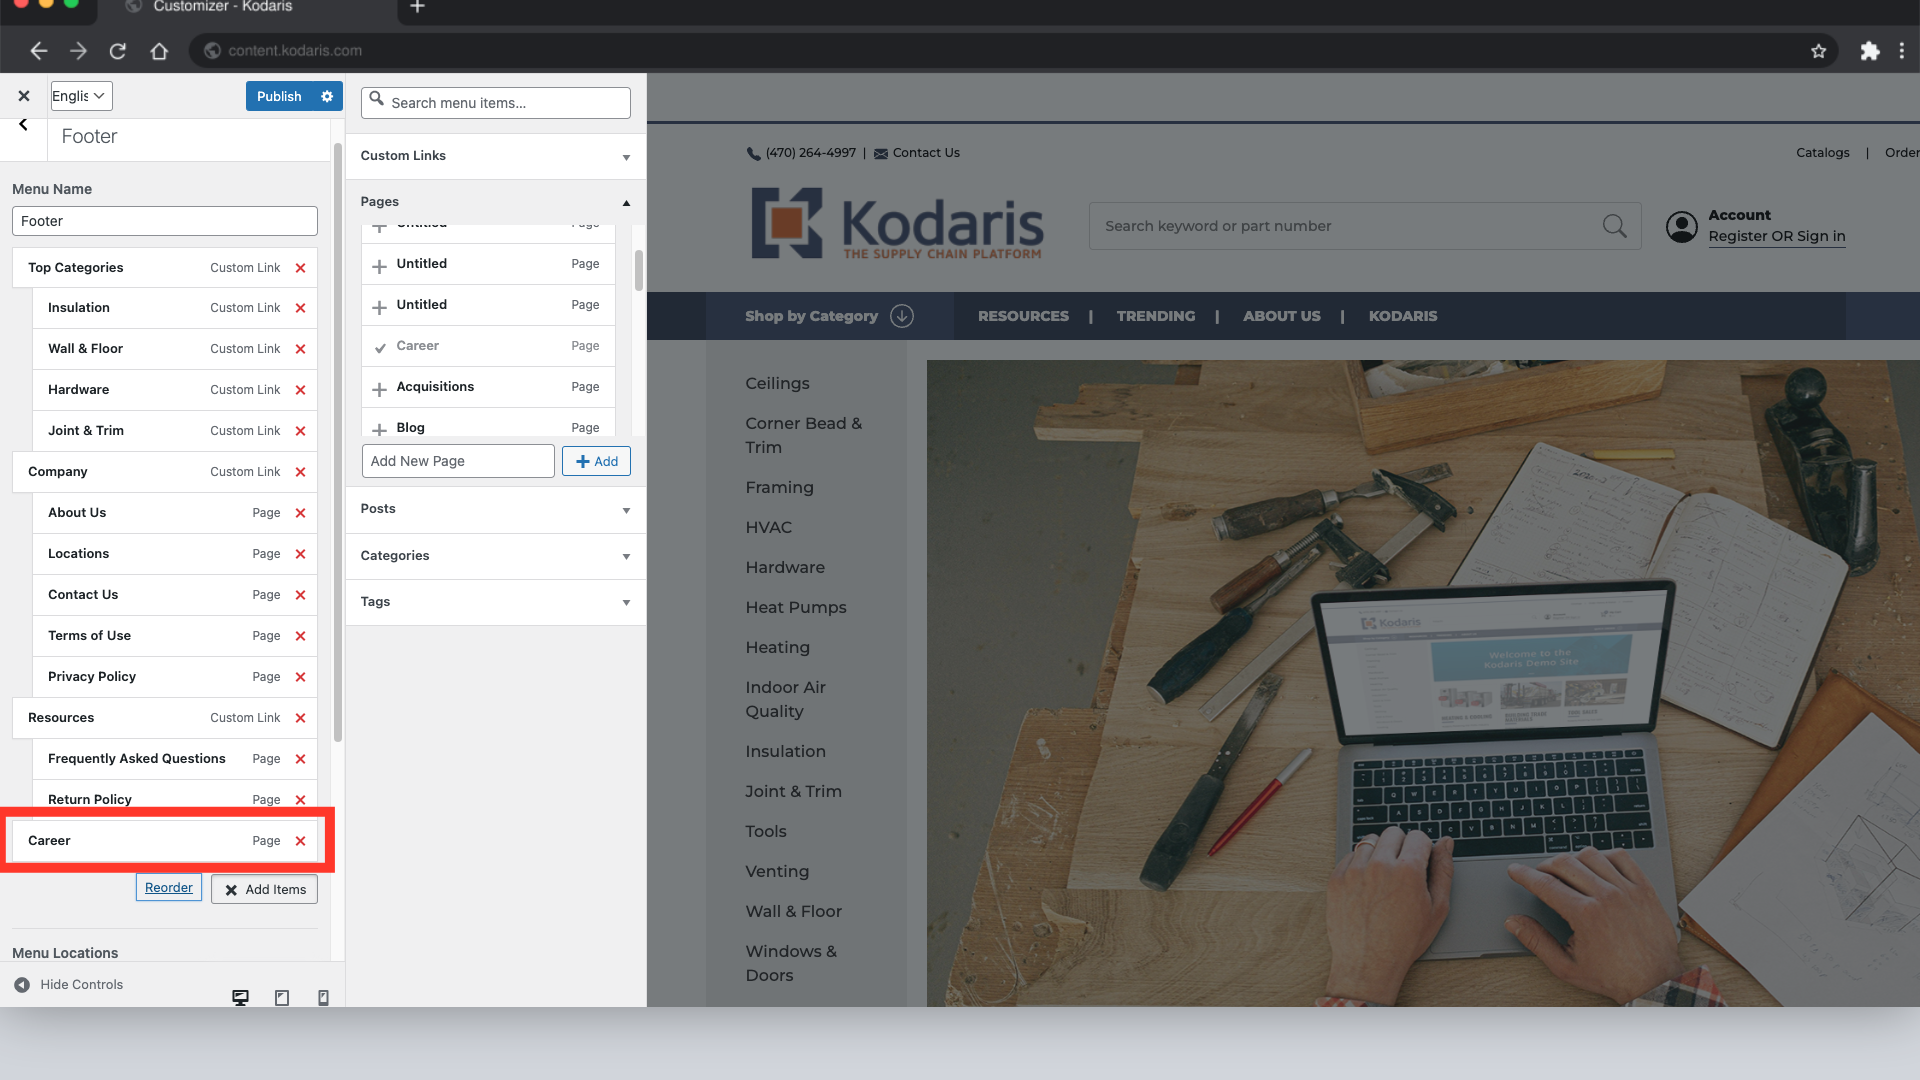The height and width of the screenshot is (1080, 1920).
Task: Toggle the checked Career page item
Action: click(380, 347)
